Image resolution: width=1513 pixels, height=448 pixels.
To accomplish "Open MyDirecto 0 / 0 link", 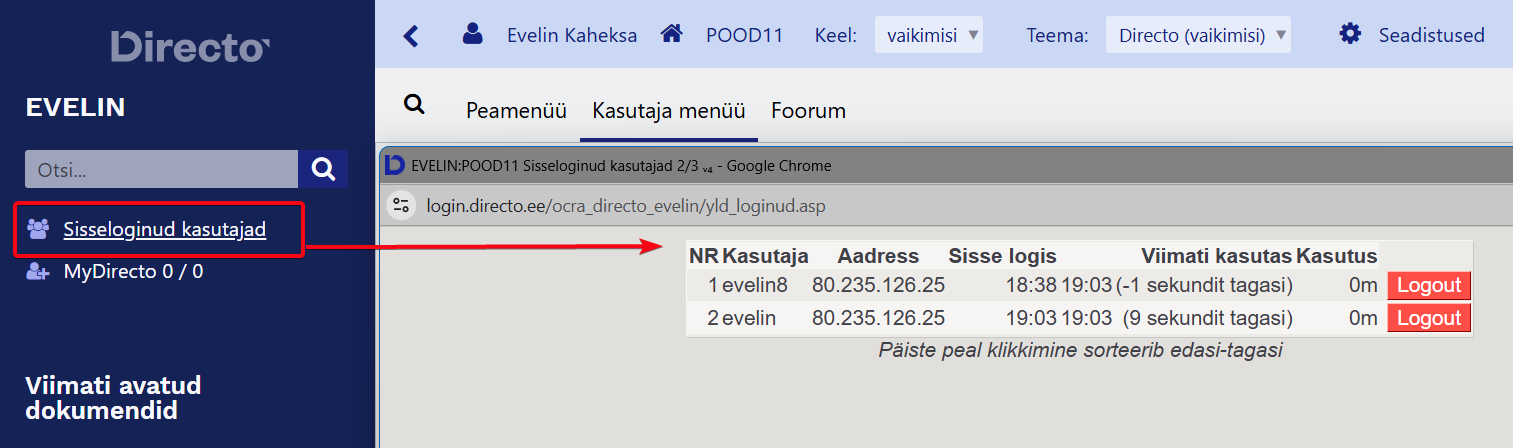I will 133,271.
